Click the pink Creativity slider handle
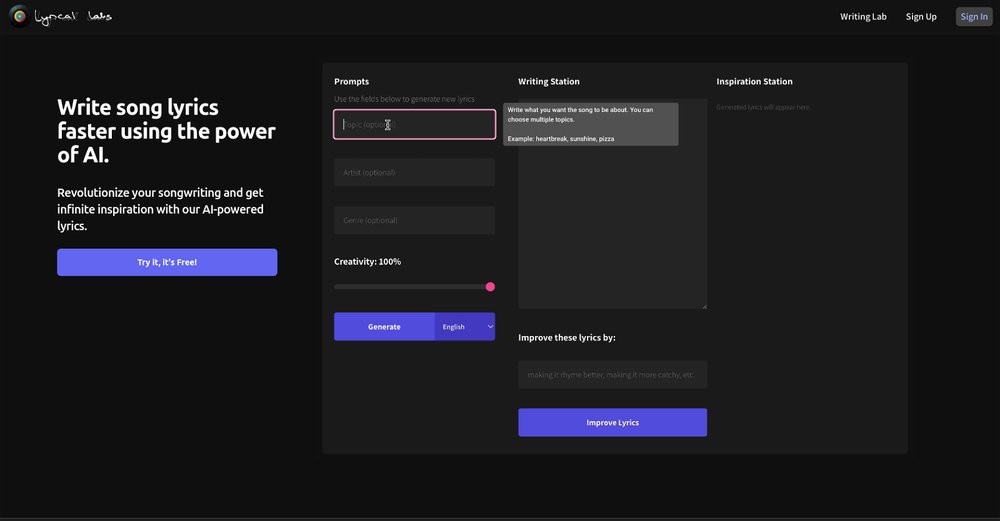The image size is (1000, 521). pos(490,287)
